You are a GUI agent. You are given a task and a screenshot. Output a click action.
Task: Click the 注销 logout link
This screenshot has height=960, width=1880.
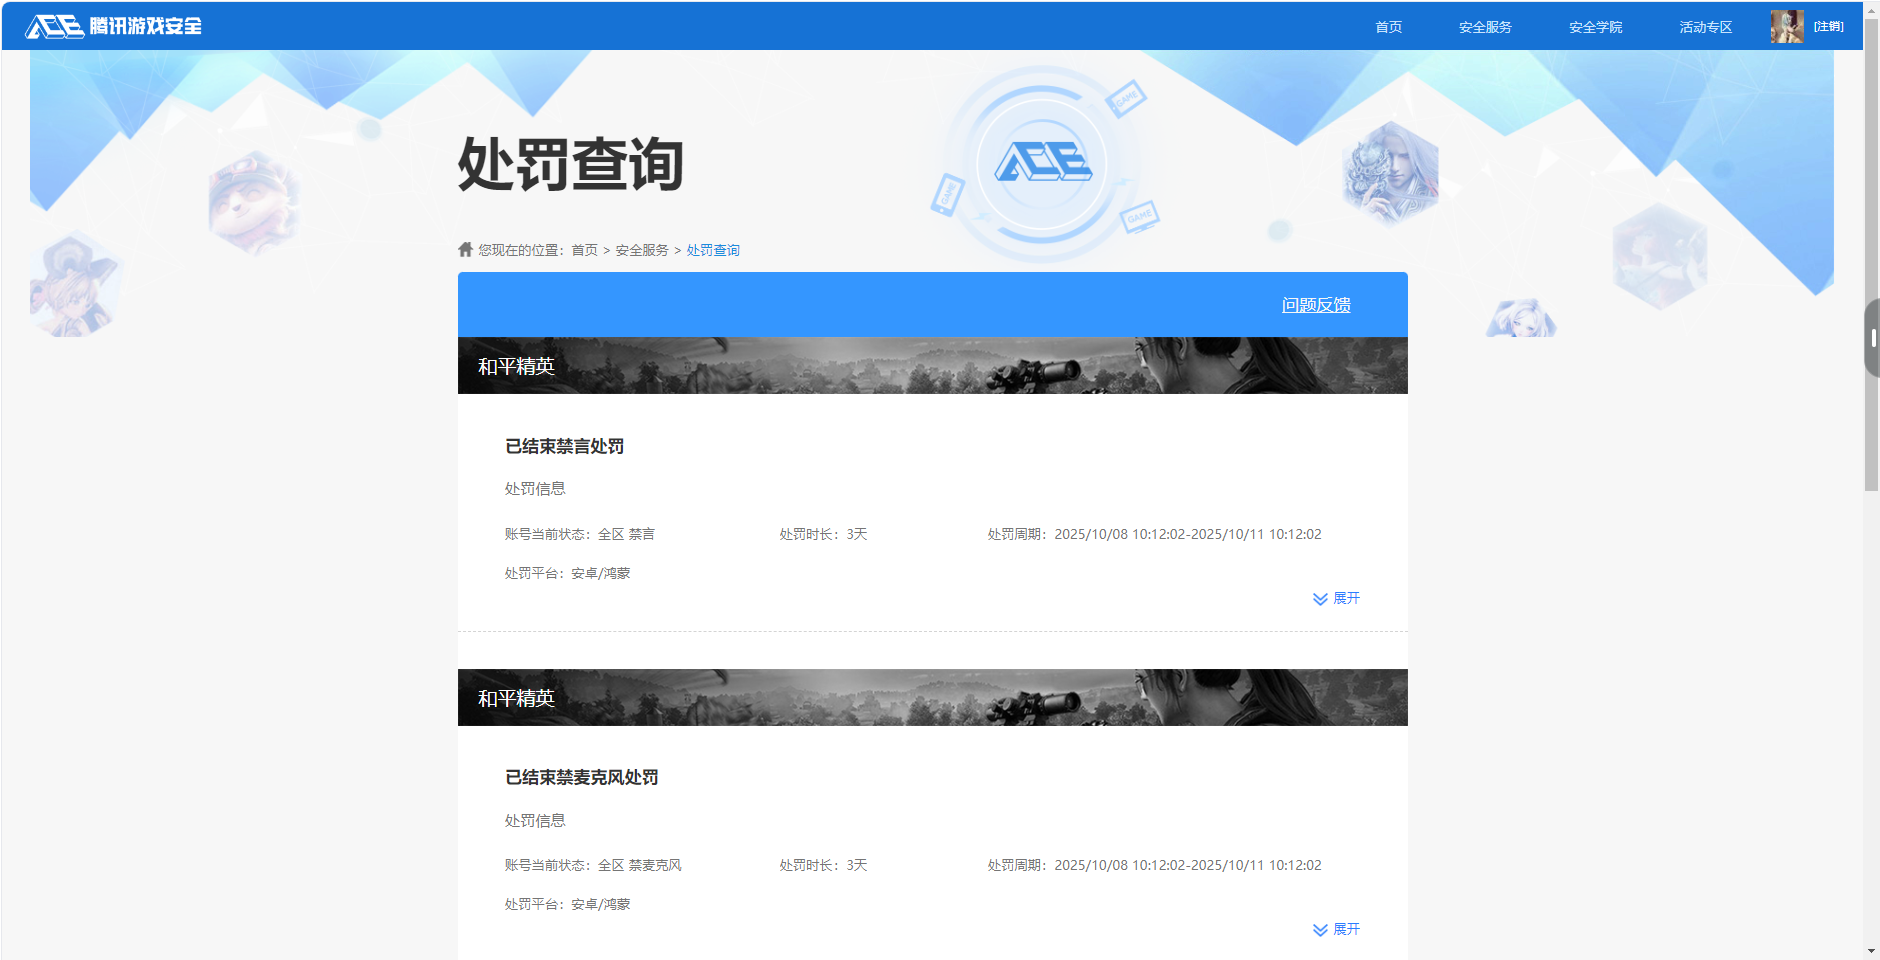coord(1828,27)
